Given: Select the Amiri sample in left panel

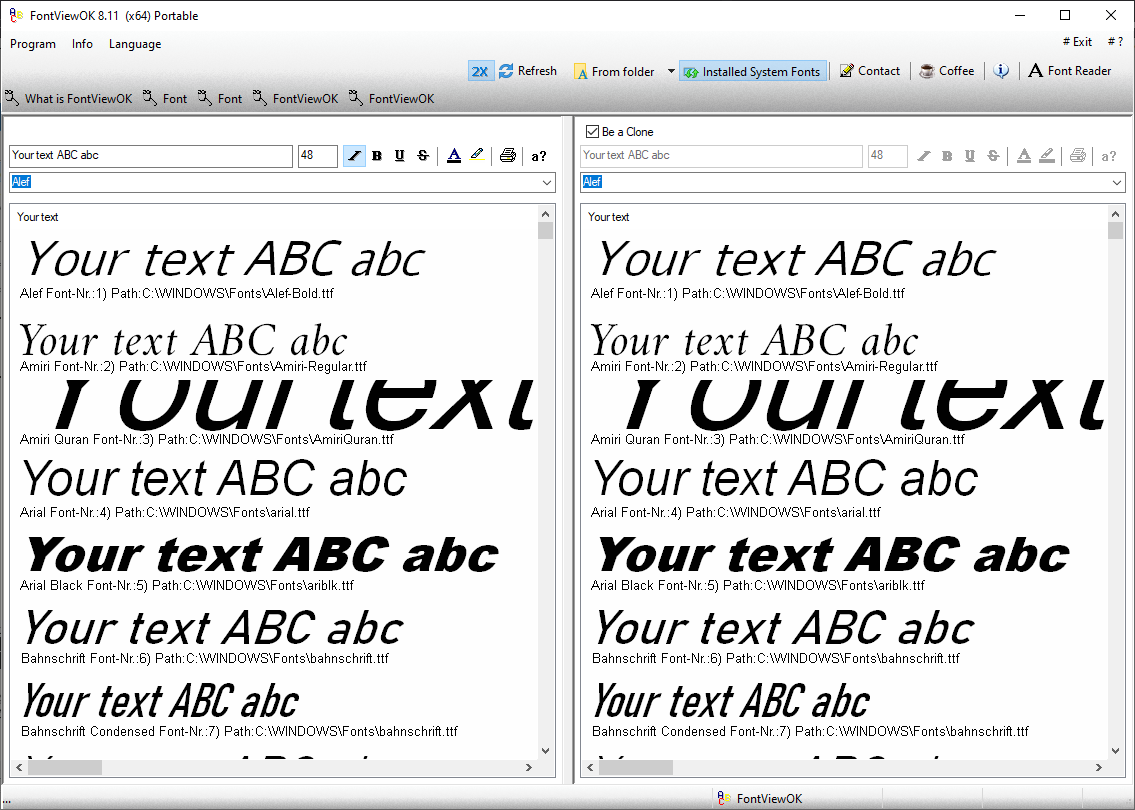Looking at the screenshot, I should point(183,339).
